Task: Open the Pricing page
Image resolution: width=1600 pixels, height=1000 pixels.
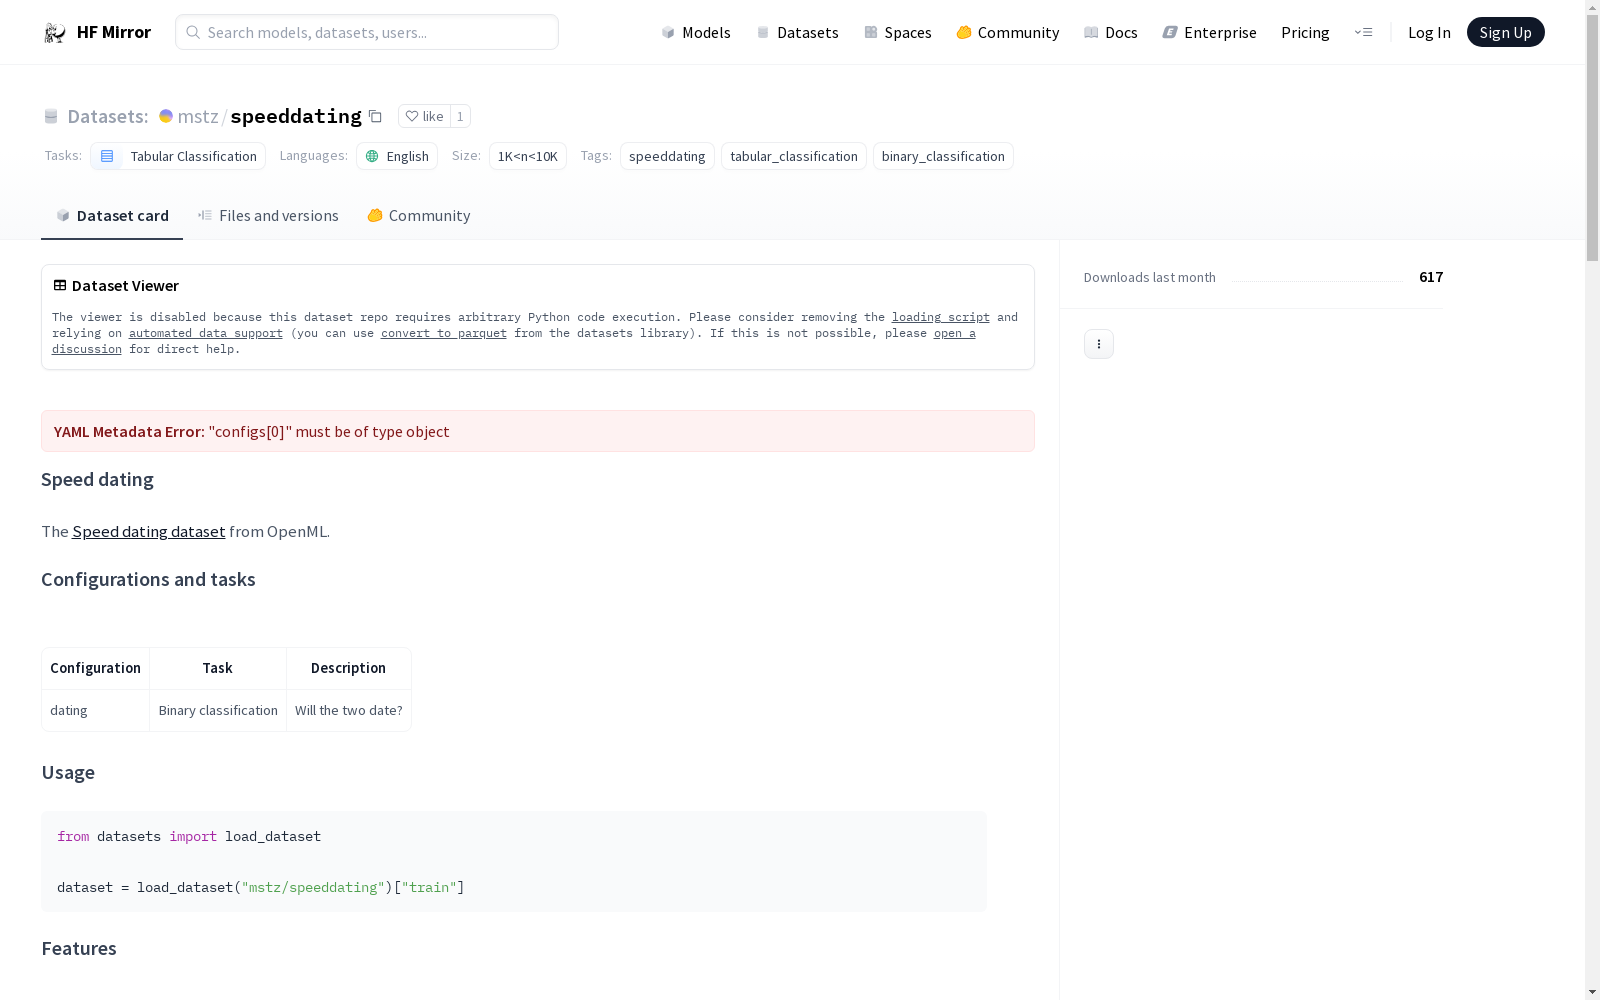Action: click(x=1305, y=32)
